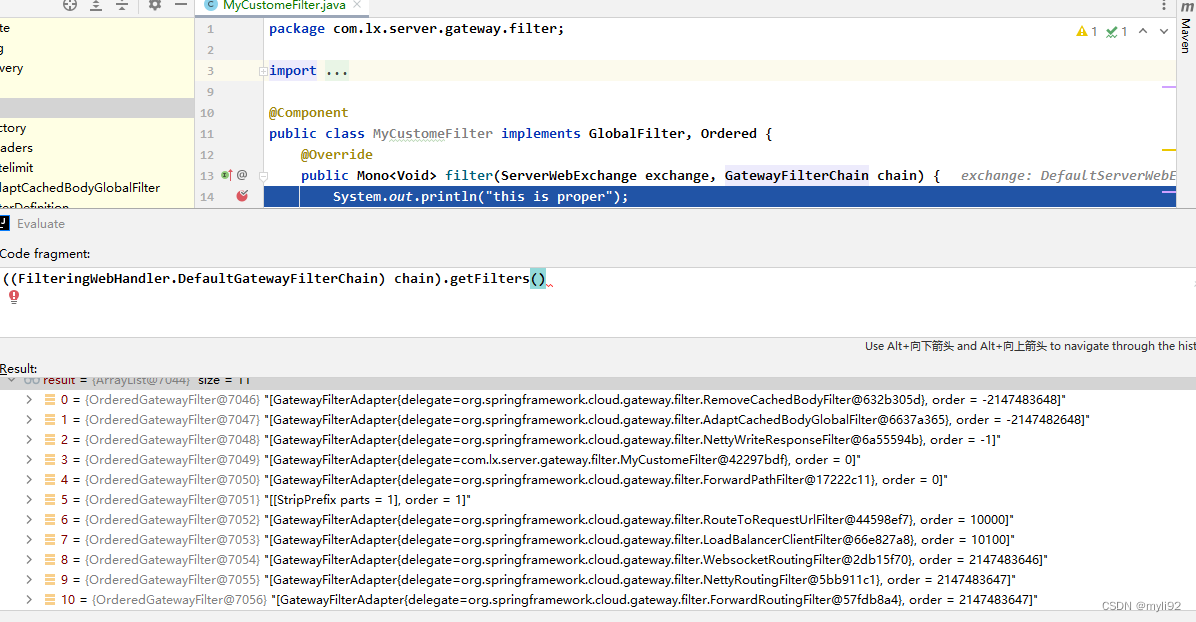Hide the project panel with minus icon
Viewport: 1196px width, 622px height.
tap(181, 5)
